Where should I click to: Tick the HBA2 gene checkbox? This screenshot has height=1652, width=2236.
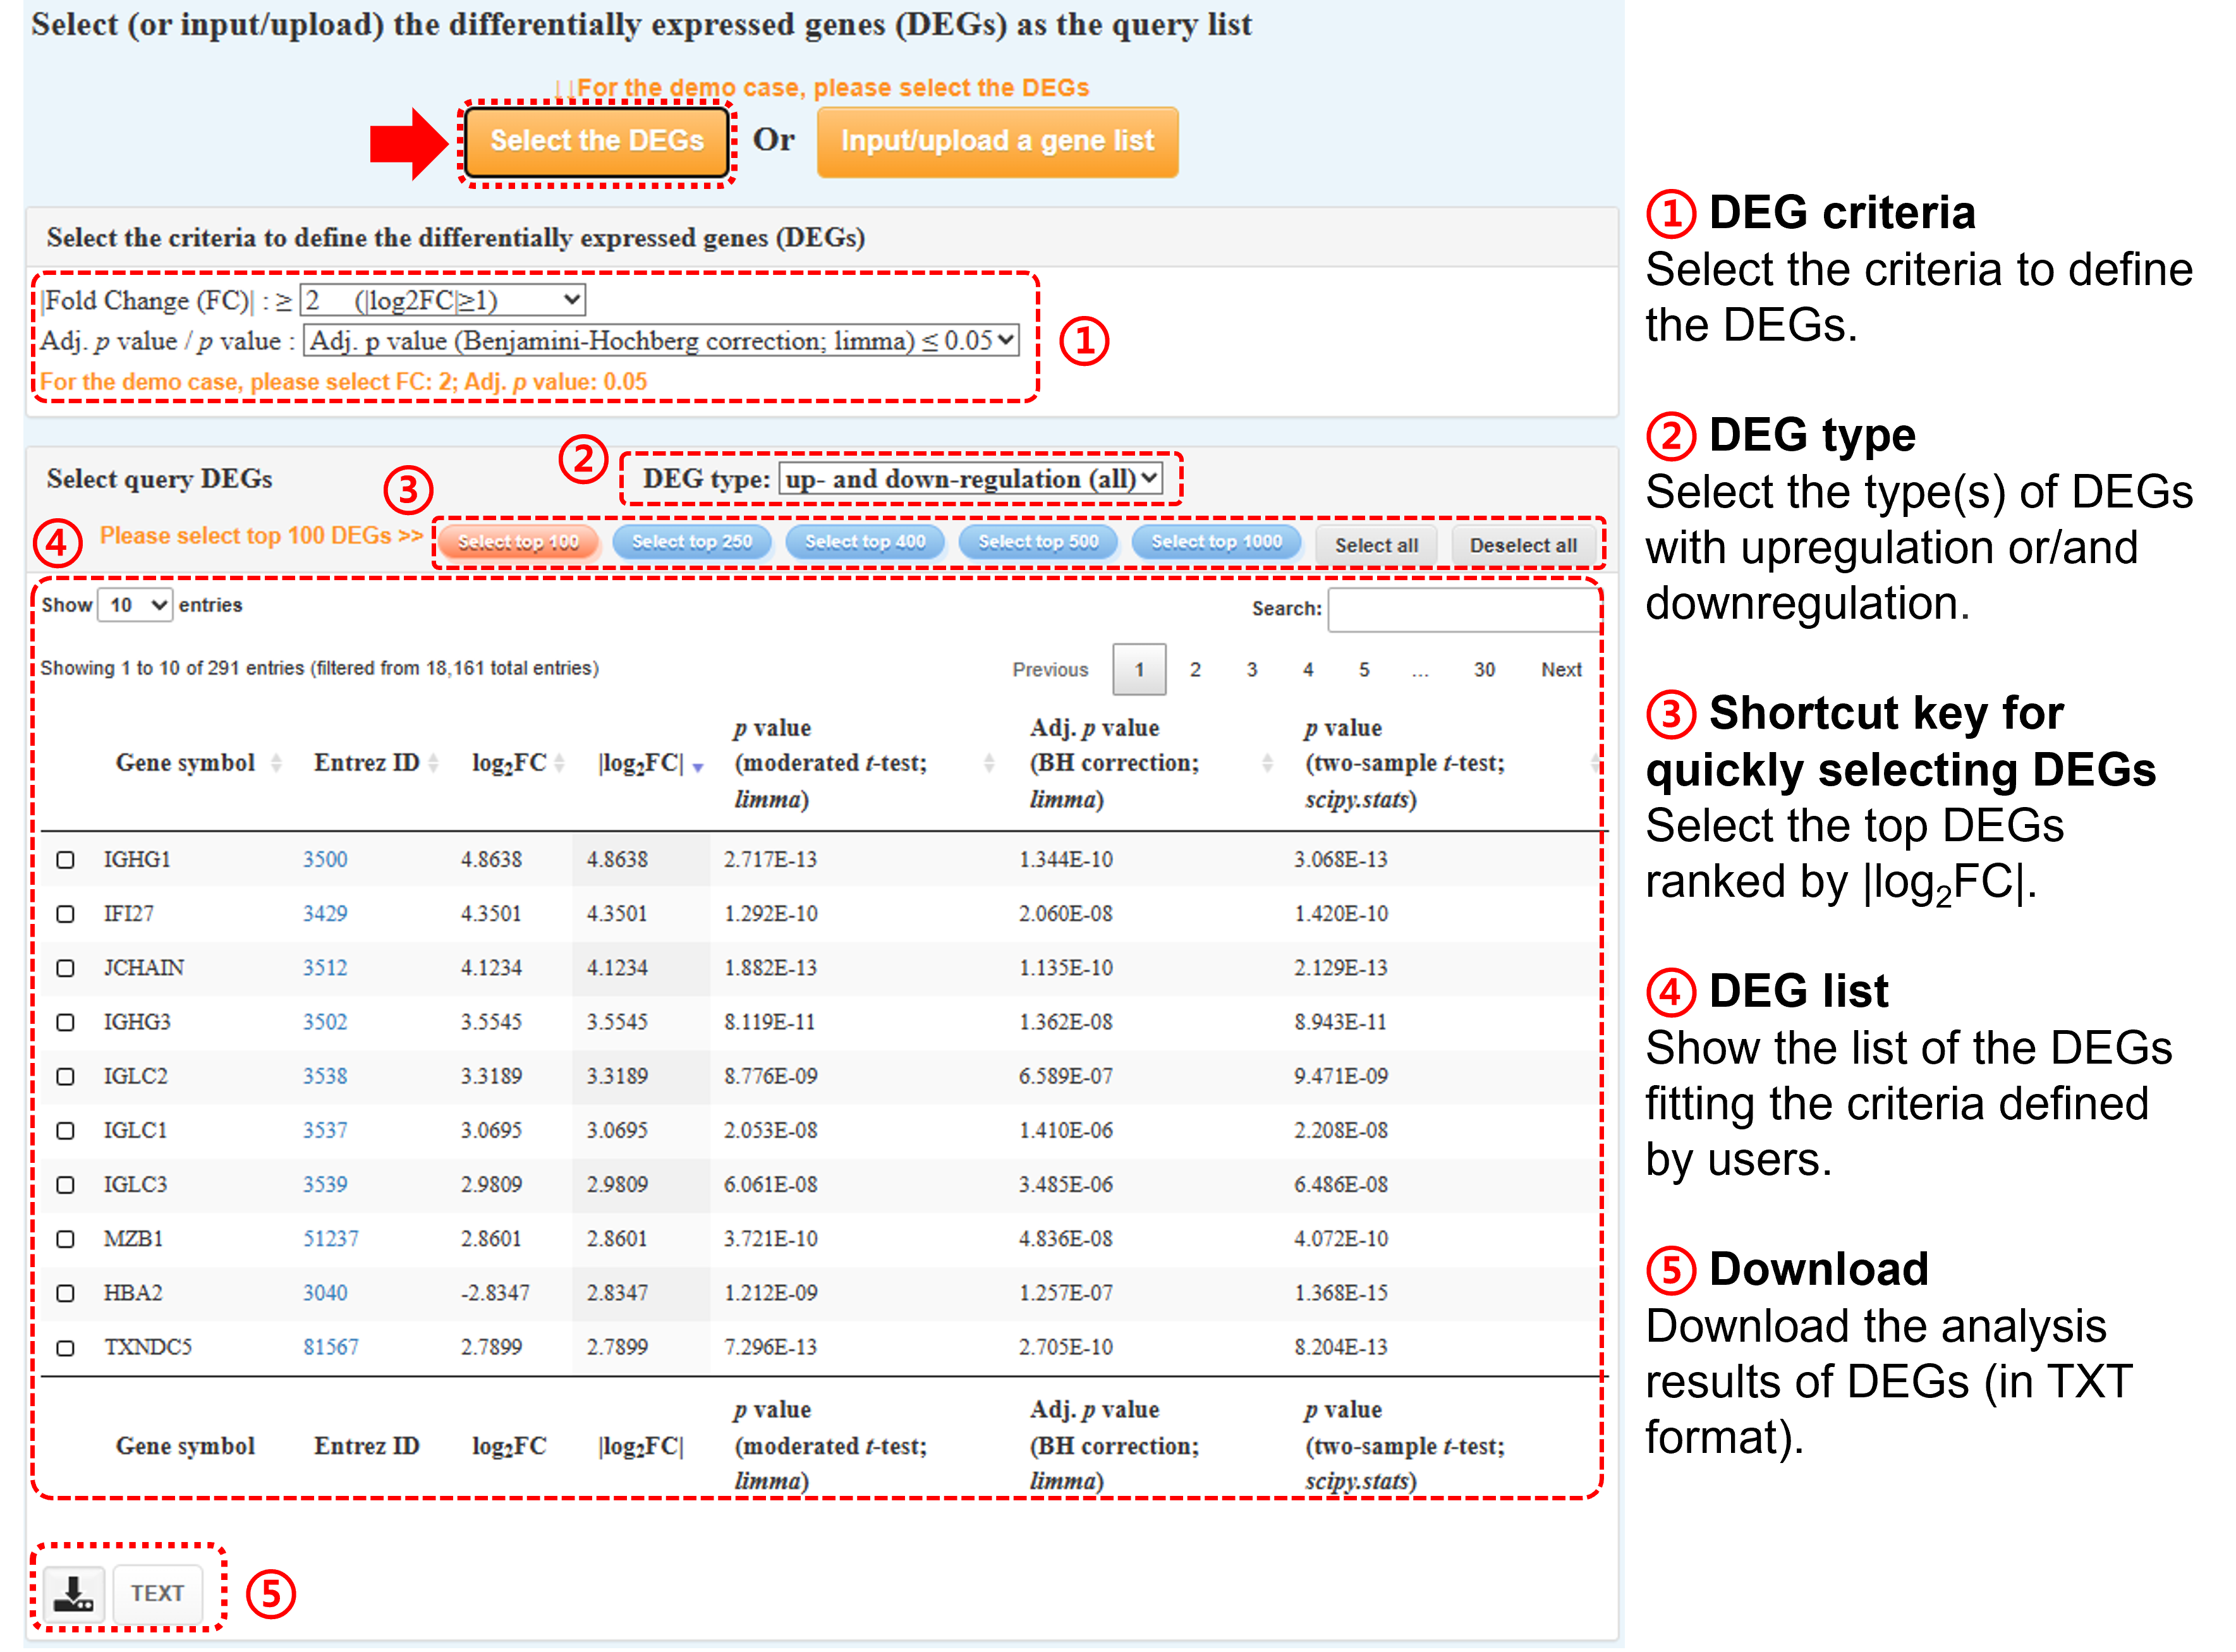point(65,1293)
